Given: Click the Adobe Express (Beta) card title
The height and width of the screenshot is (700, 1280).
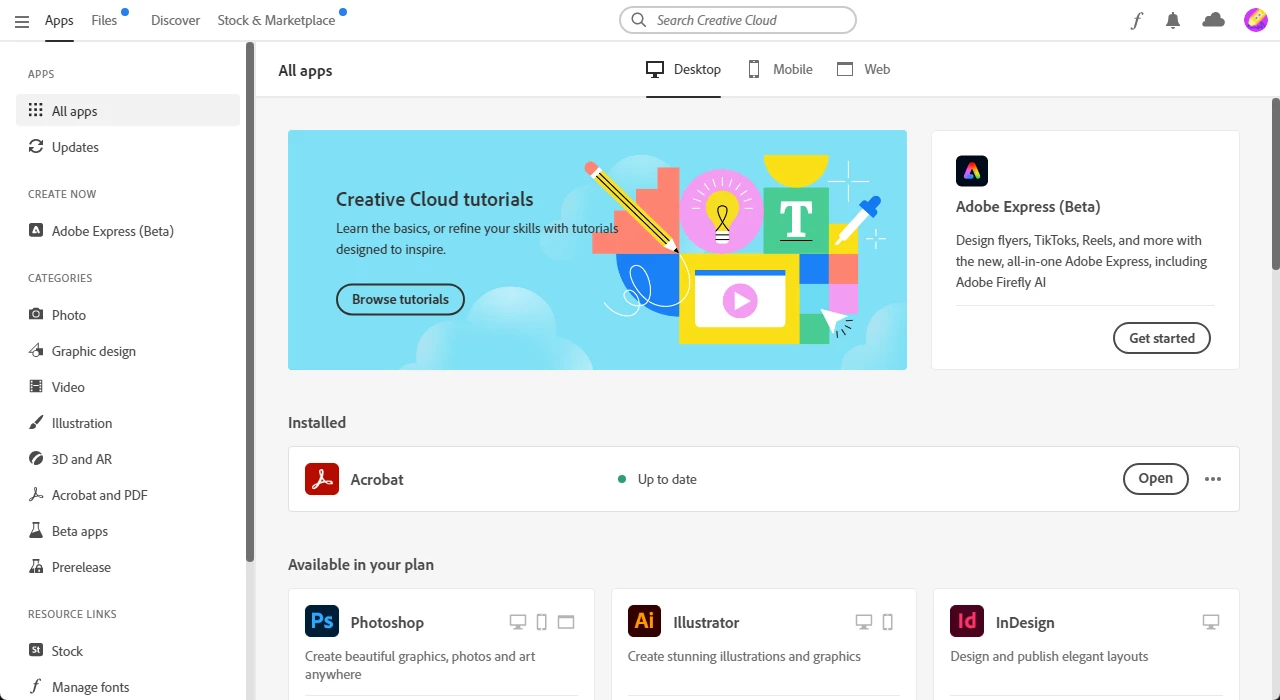Looking at the screenshot, I should tap(1028, 207).
